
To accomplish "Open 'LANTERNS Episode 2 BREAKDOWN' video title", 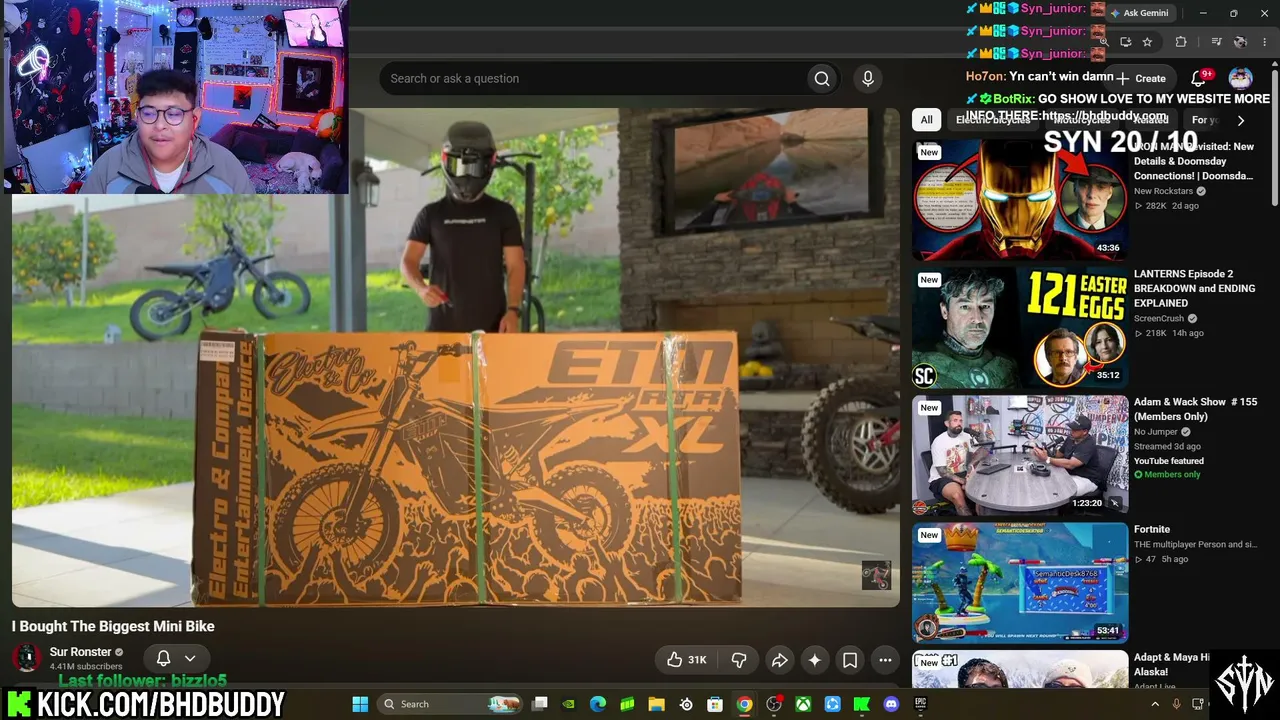I will (x=1194, y=288).
